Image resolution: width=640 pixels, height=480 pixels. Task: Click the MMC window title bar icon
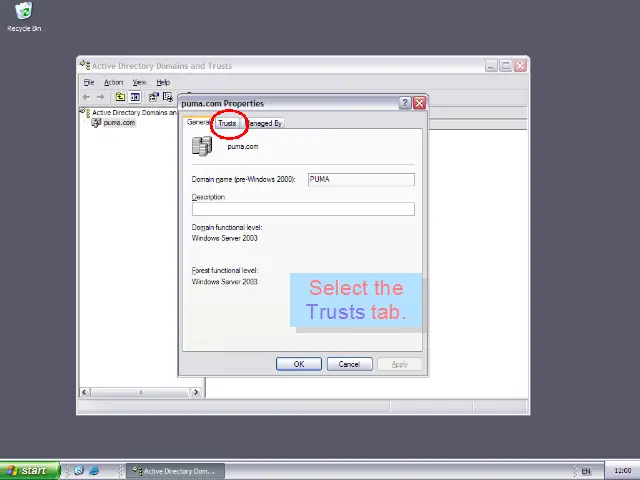85,65
